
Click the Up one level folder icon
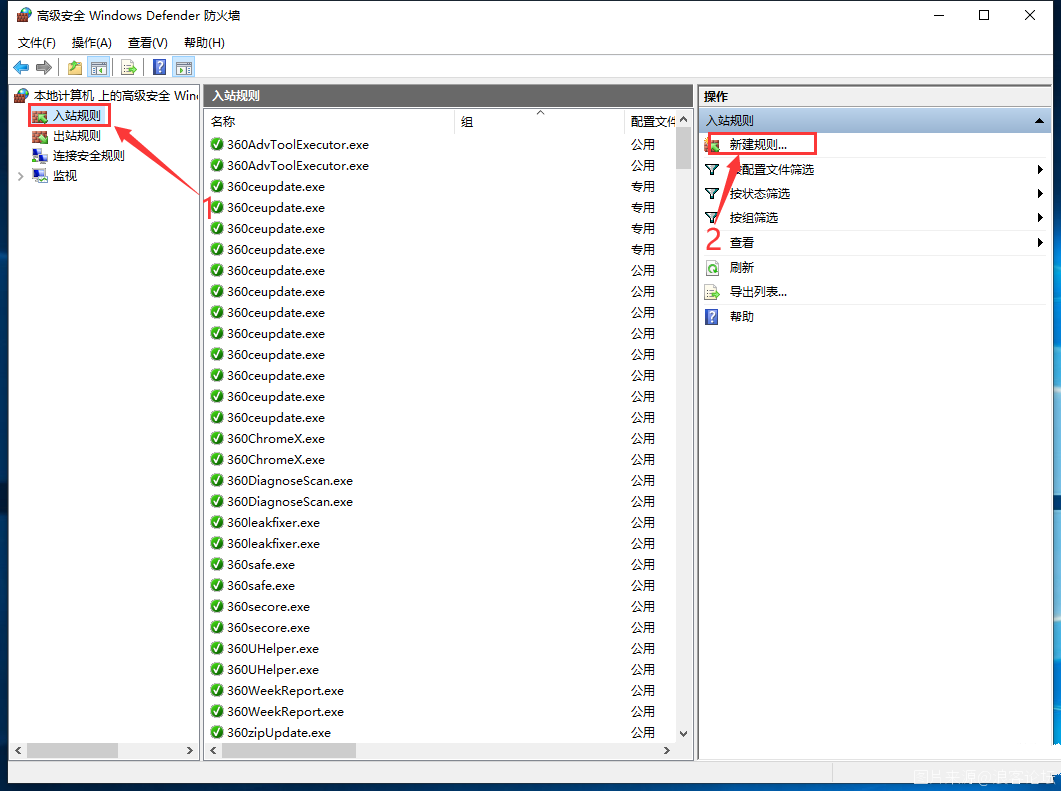pos(74,68)
